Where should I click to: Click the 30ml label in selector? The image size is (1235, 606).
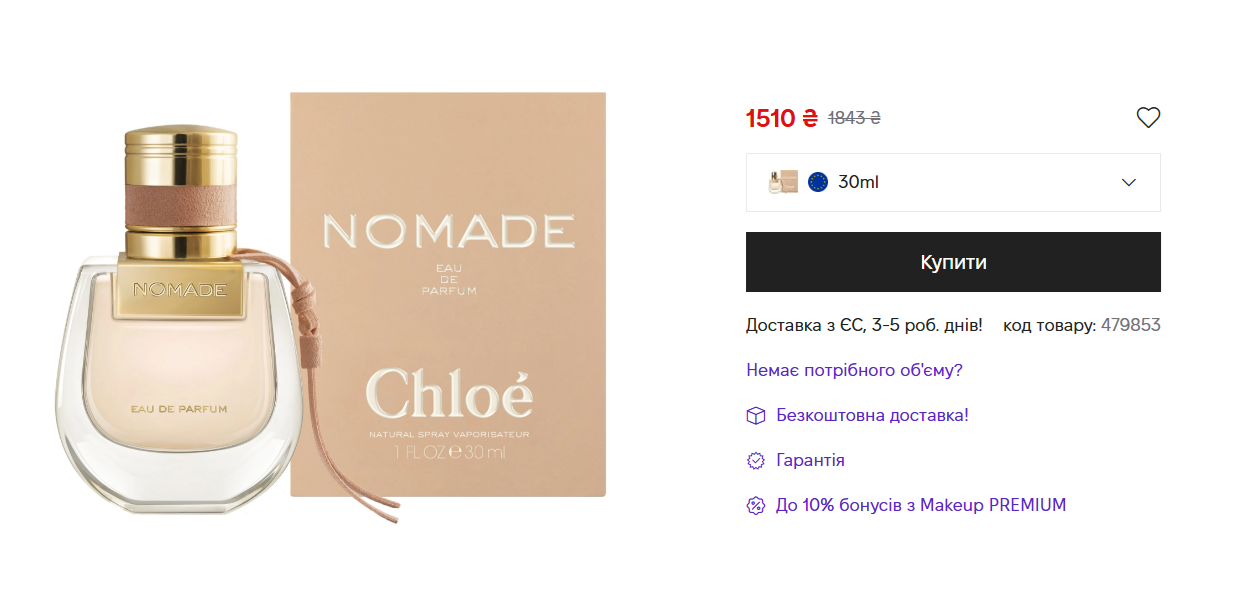[858, 182]
